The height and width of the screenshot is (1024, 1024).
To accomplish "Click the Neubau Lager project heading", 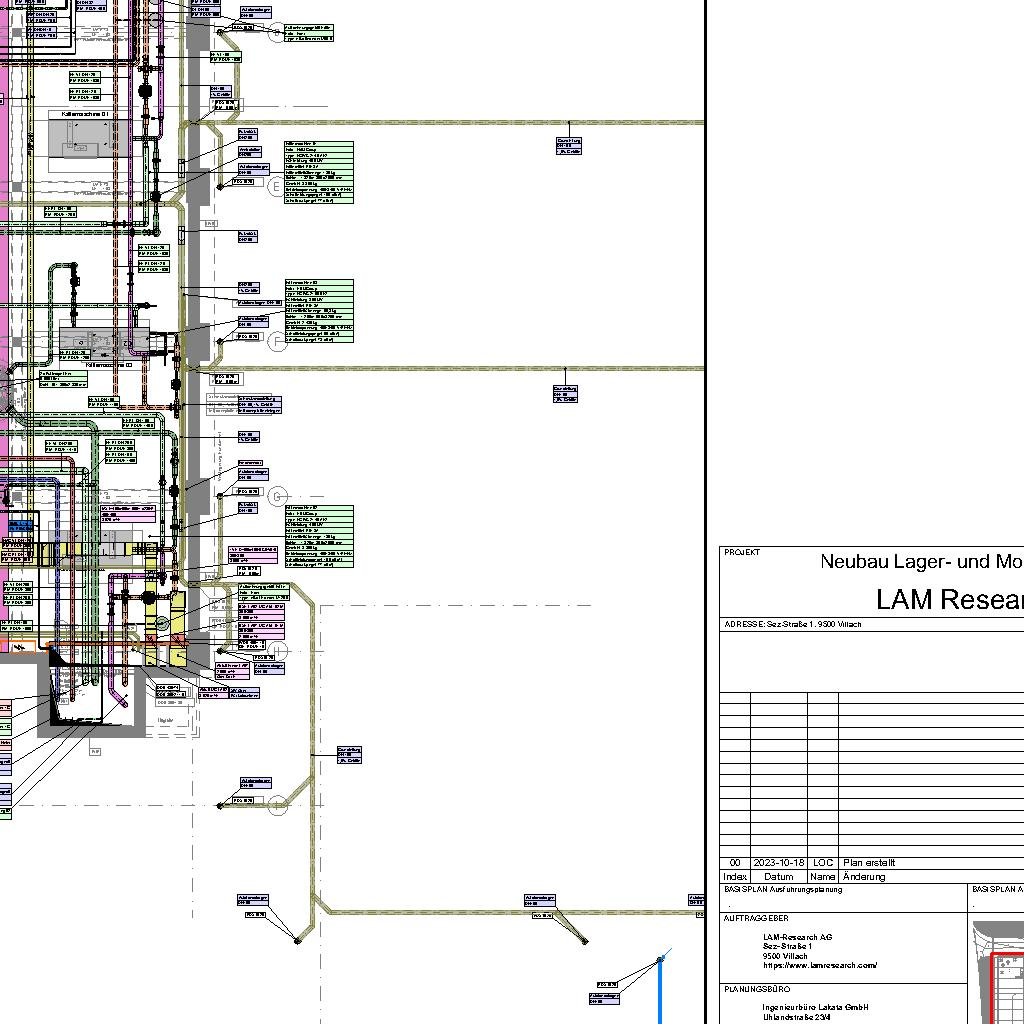I will [921, 562].
